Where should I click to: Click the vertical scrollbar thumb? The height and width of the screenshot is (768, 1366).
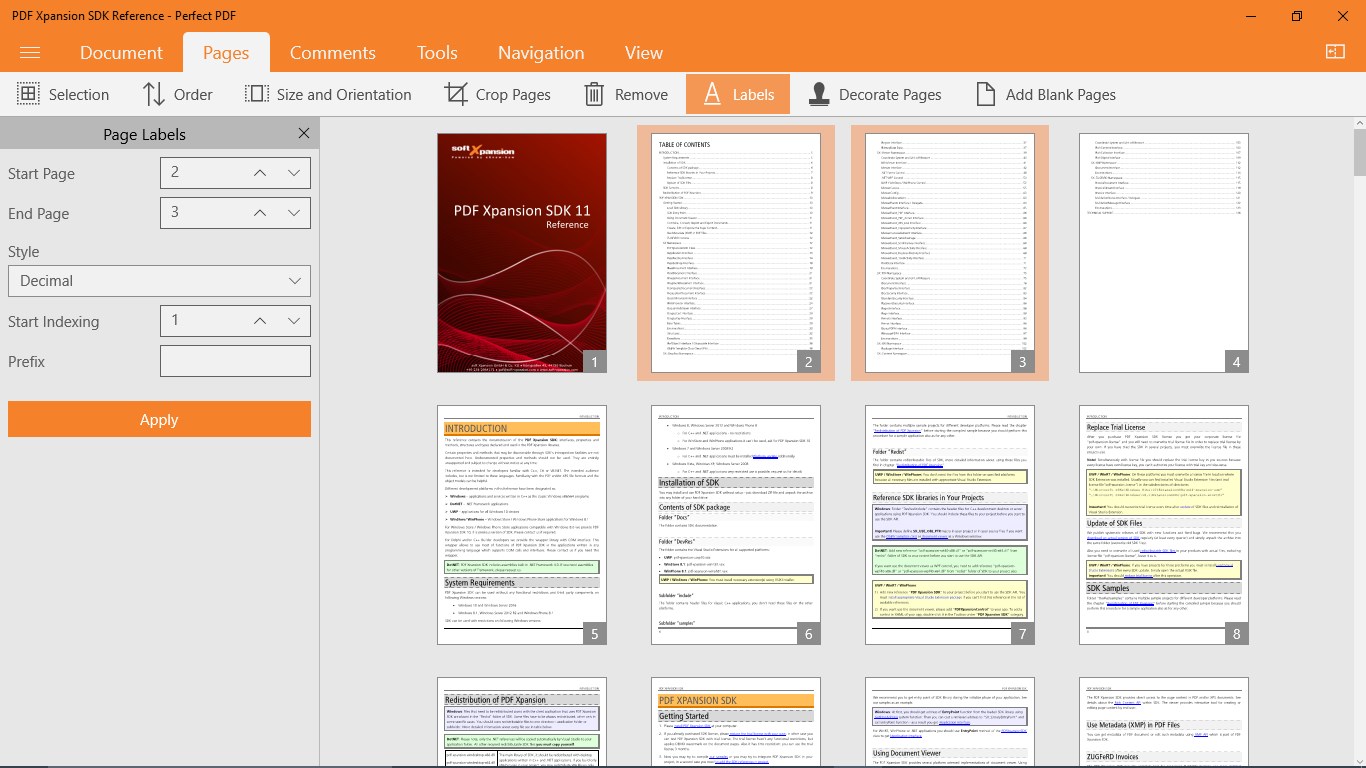(x=1359, y=151)
